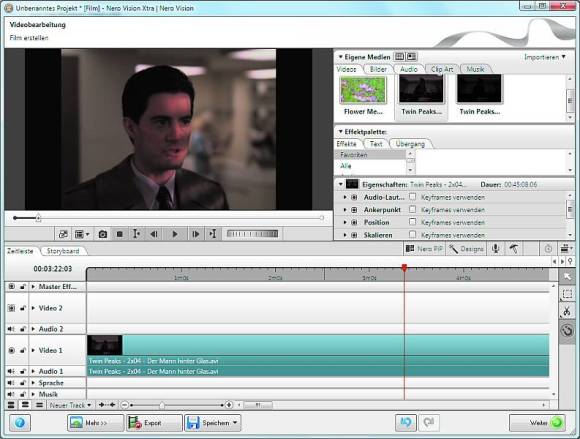Click the redo button
The width and height of the screenshot is (580, 439).
click(429, 422)
